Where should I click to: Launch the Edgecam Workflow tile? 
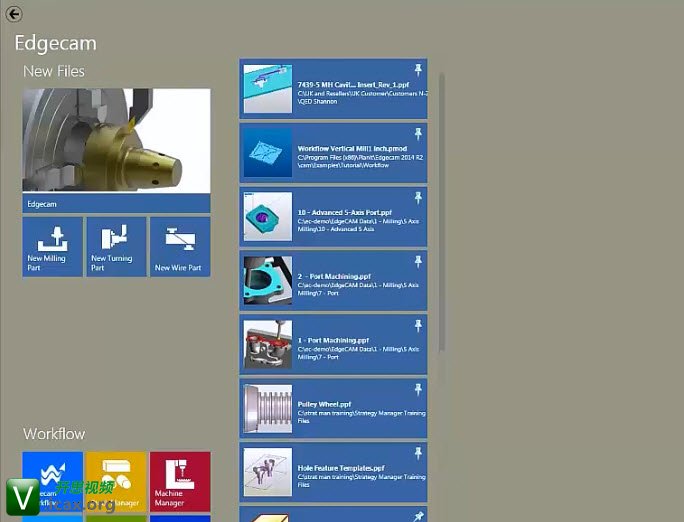(52, 481)
